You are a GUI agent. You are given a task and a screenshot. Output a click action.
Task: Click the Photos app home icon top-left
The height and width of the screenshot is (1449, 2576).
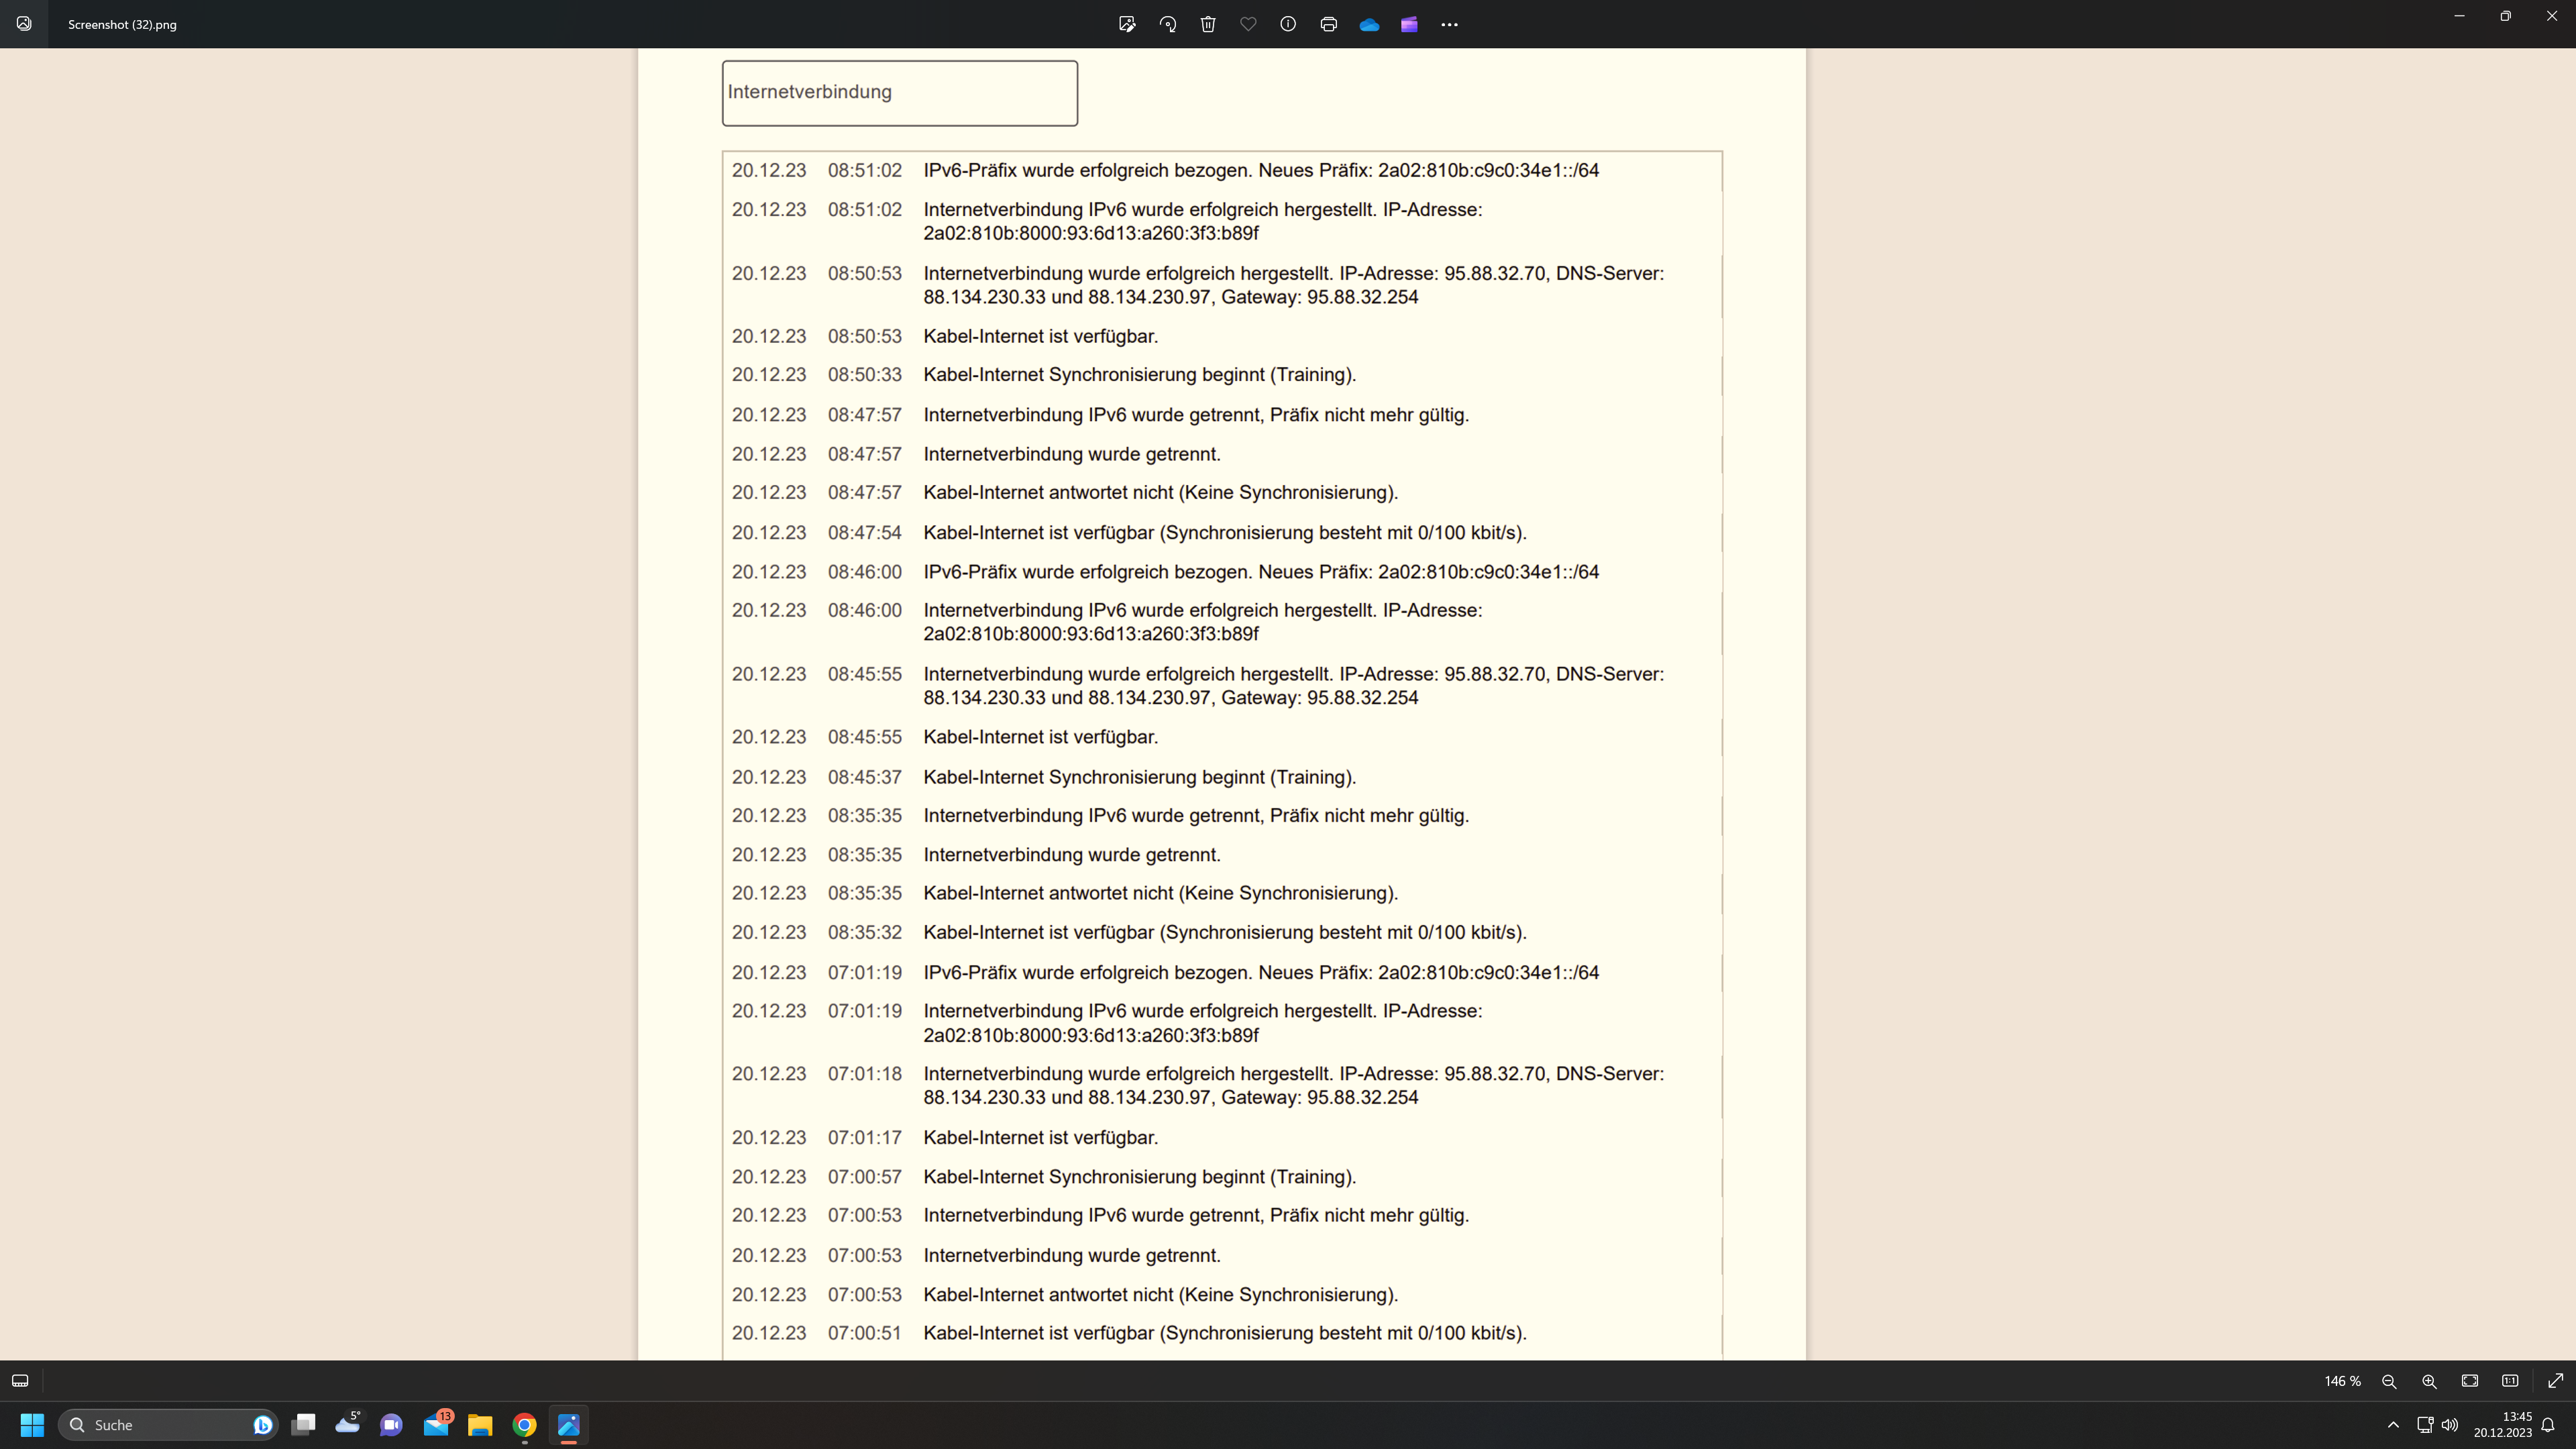pyautogui.click(x=24, y=24)
